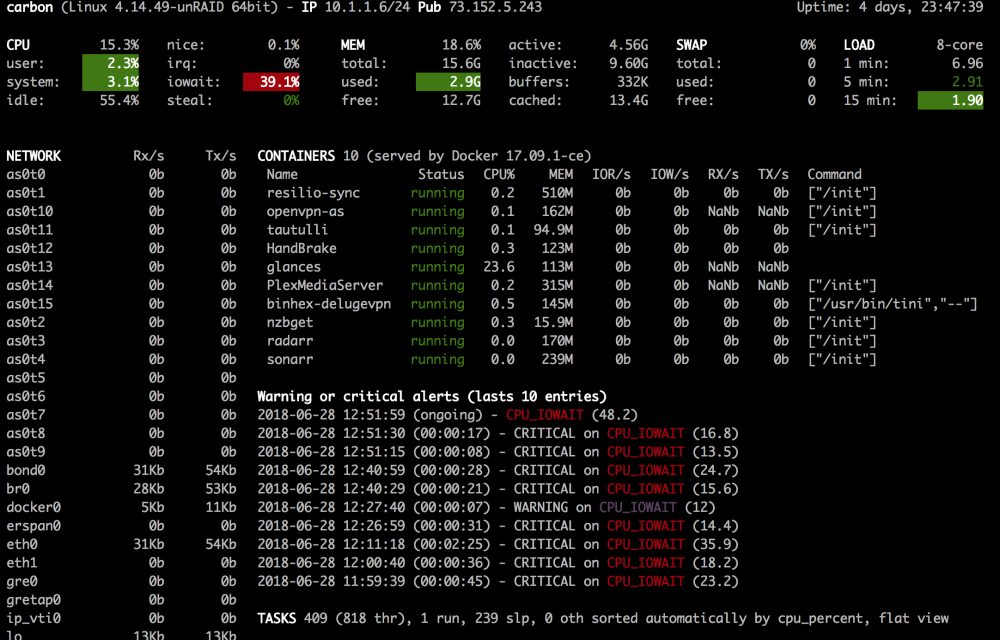Click the Command column header

[x=834, y=175]
